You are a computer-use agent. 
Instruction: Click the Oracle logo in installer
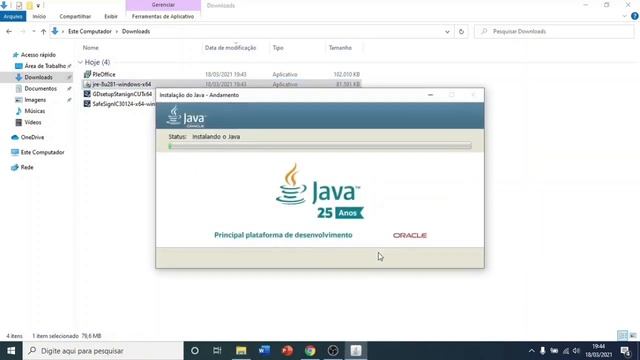click(410, 236)
